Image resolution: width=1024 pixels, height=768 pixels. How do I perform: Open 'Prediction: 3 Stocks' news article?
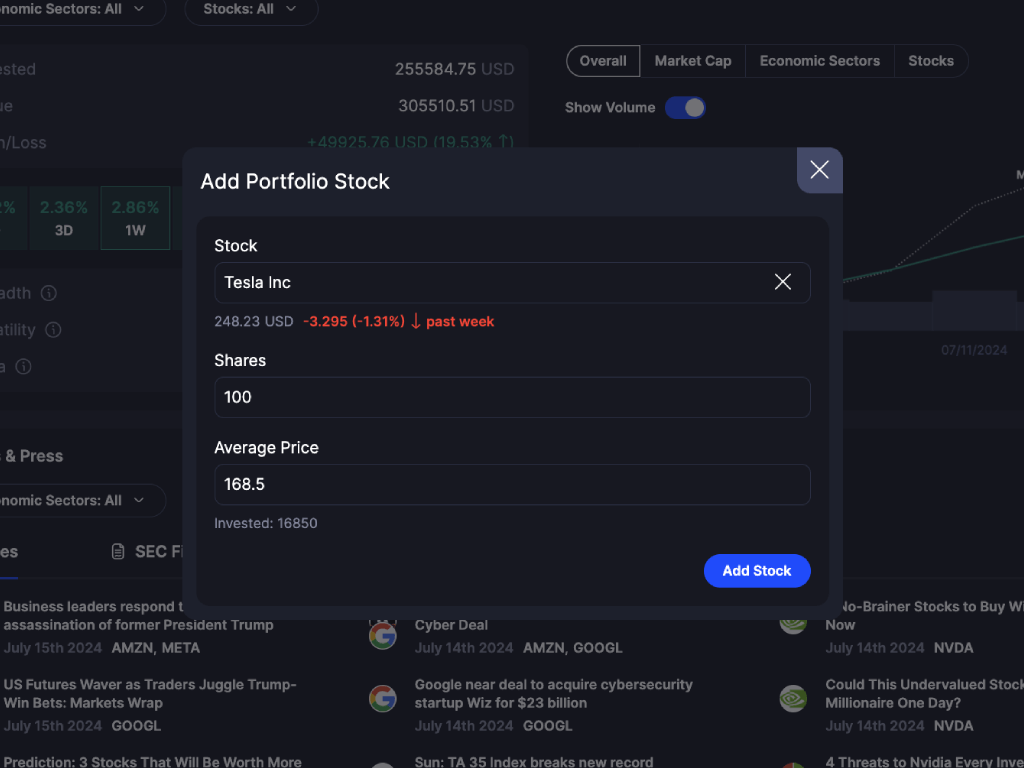(x=152, y=761)
